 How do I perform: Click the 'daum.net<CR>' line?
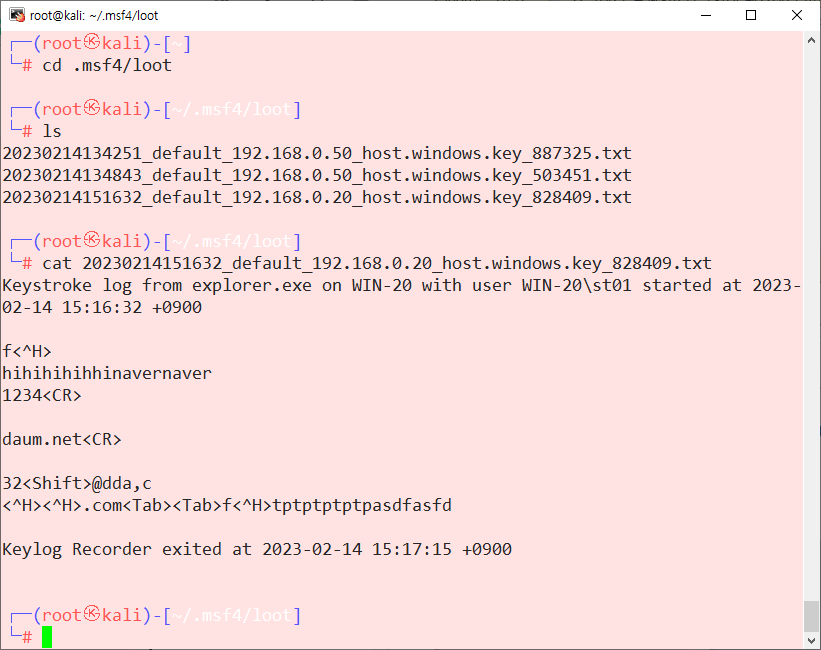(x=62, y=439)
